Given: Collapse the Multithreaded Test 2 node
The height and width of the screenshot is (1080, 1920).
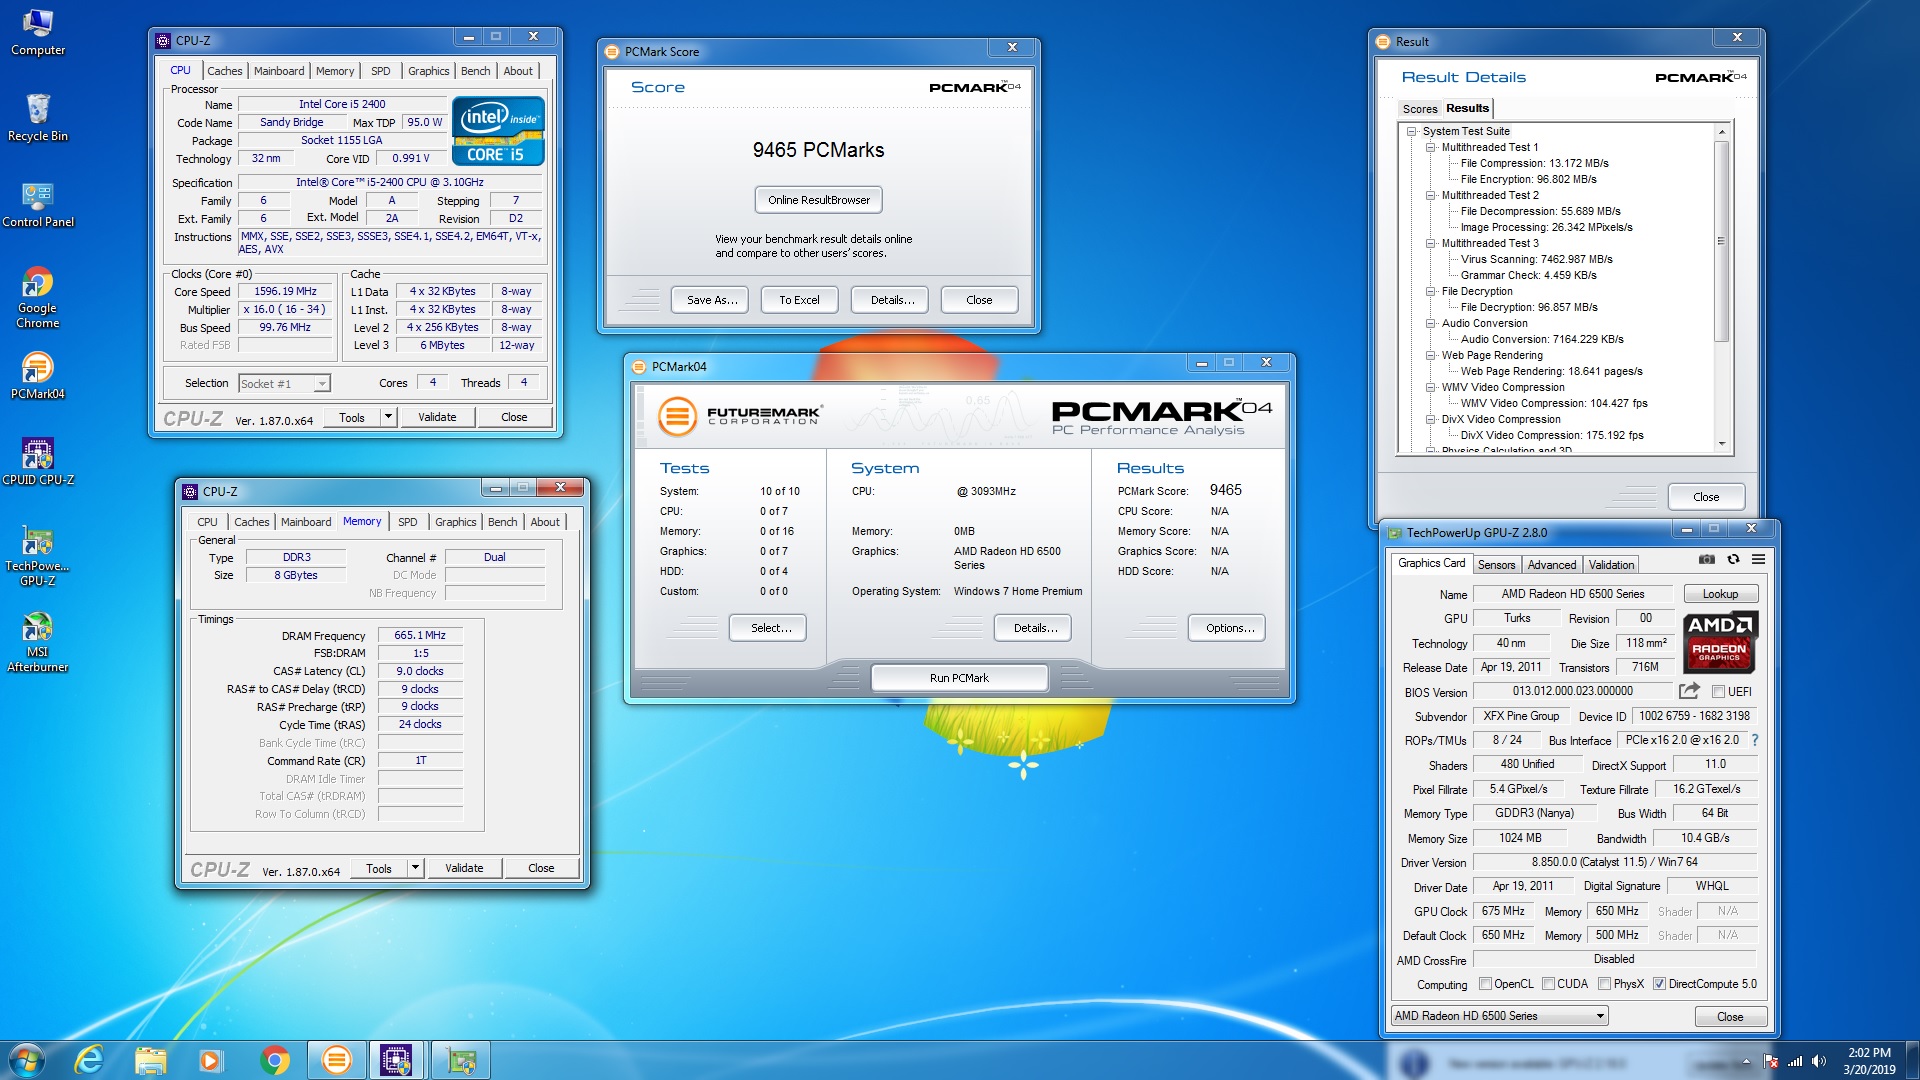Looking at the screenshot, I should (1431, 195).
